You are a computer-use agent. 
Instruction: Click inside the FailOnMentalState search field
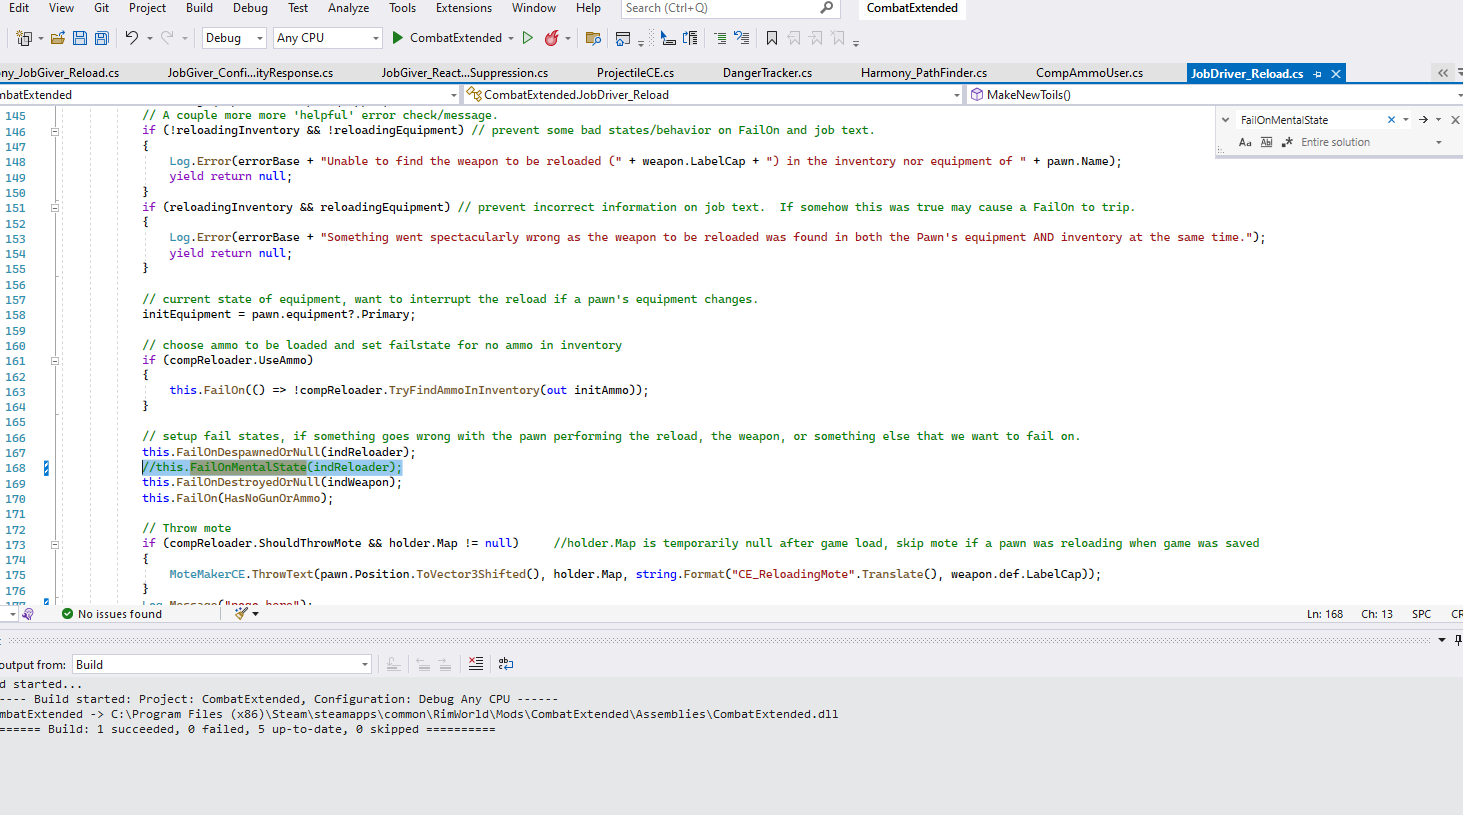point(1300,118)
